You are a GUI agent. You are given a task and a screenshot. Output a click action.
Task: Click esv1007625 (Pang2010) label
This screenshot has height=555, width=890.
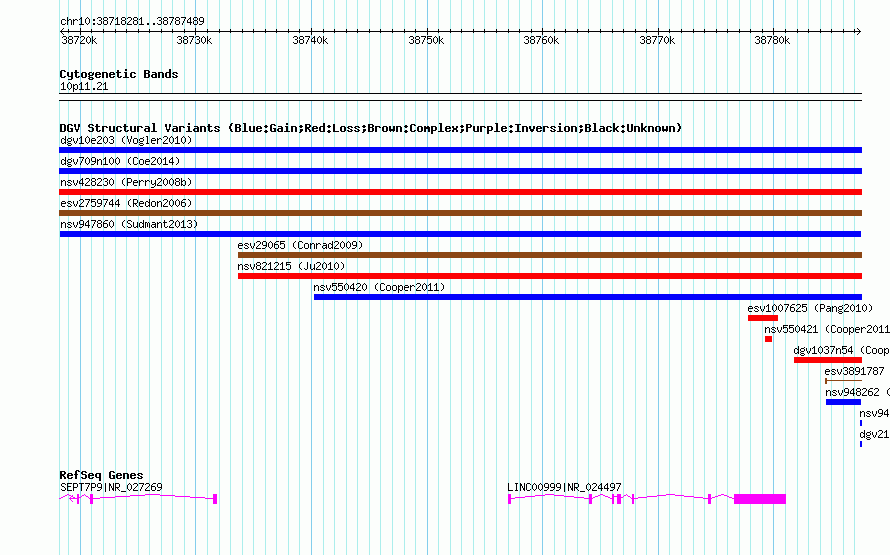point(810,308)
